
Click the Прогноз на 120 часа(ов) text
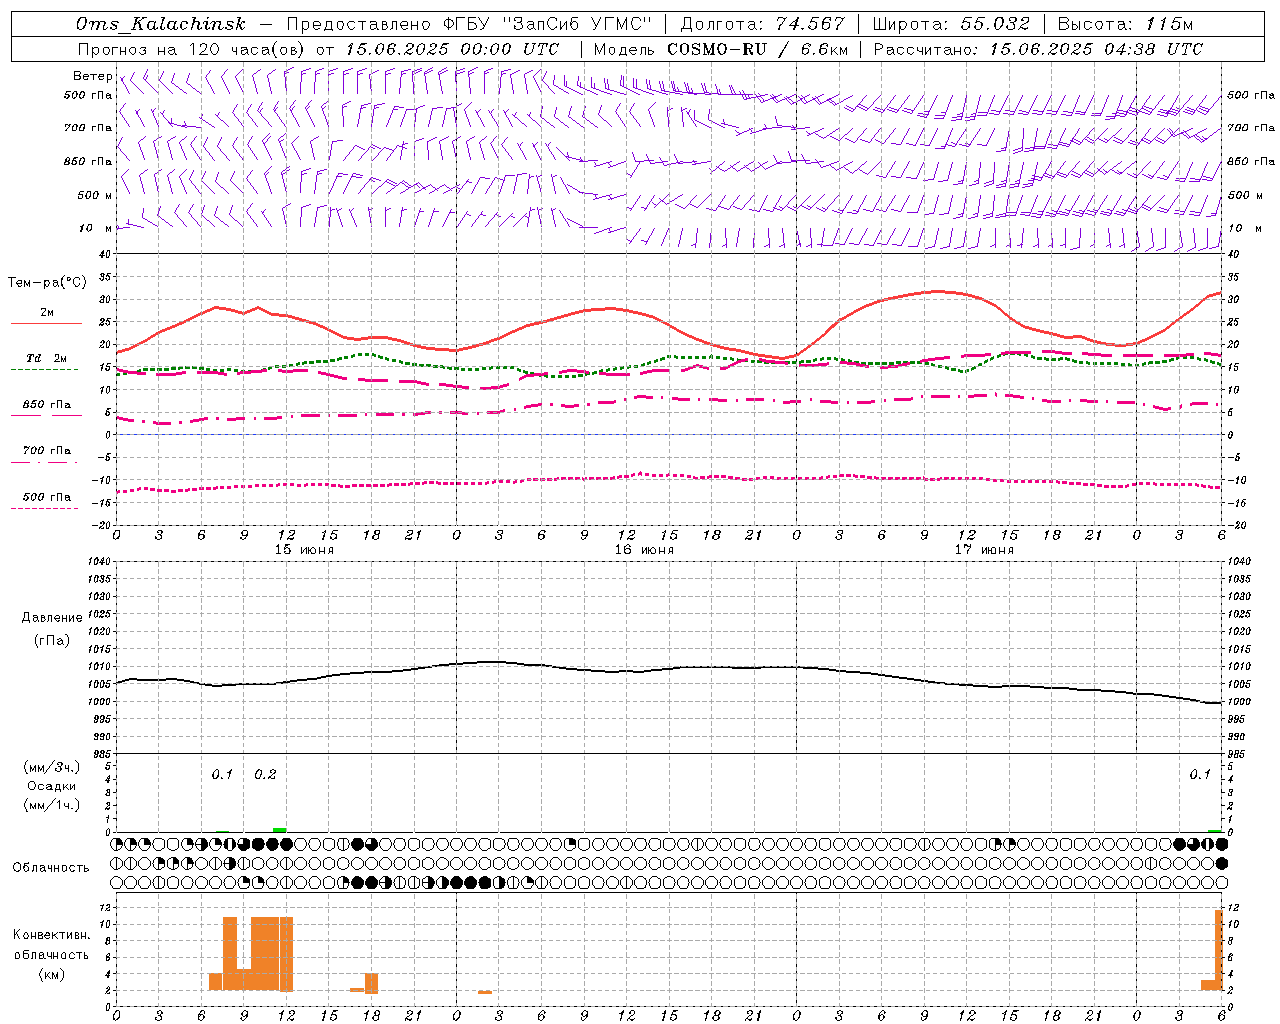point(192,49)
